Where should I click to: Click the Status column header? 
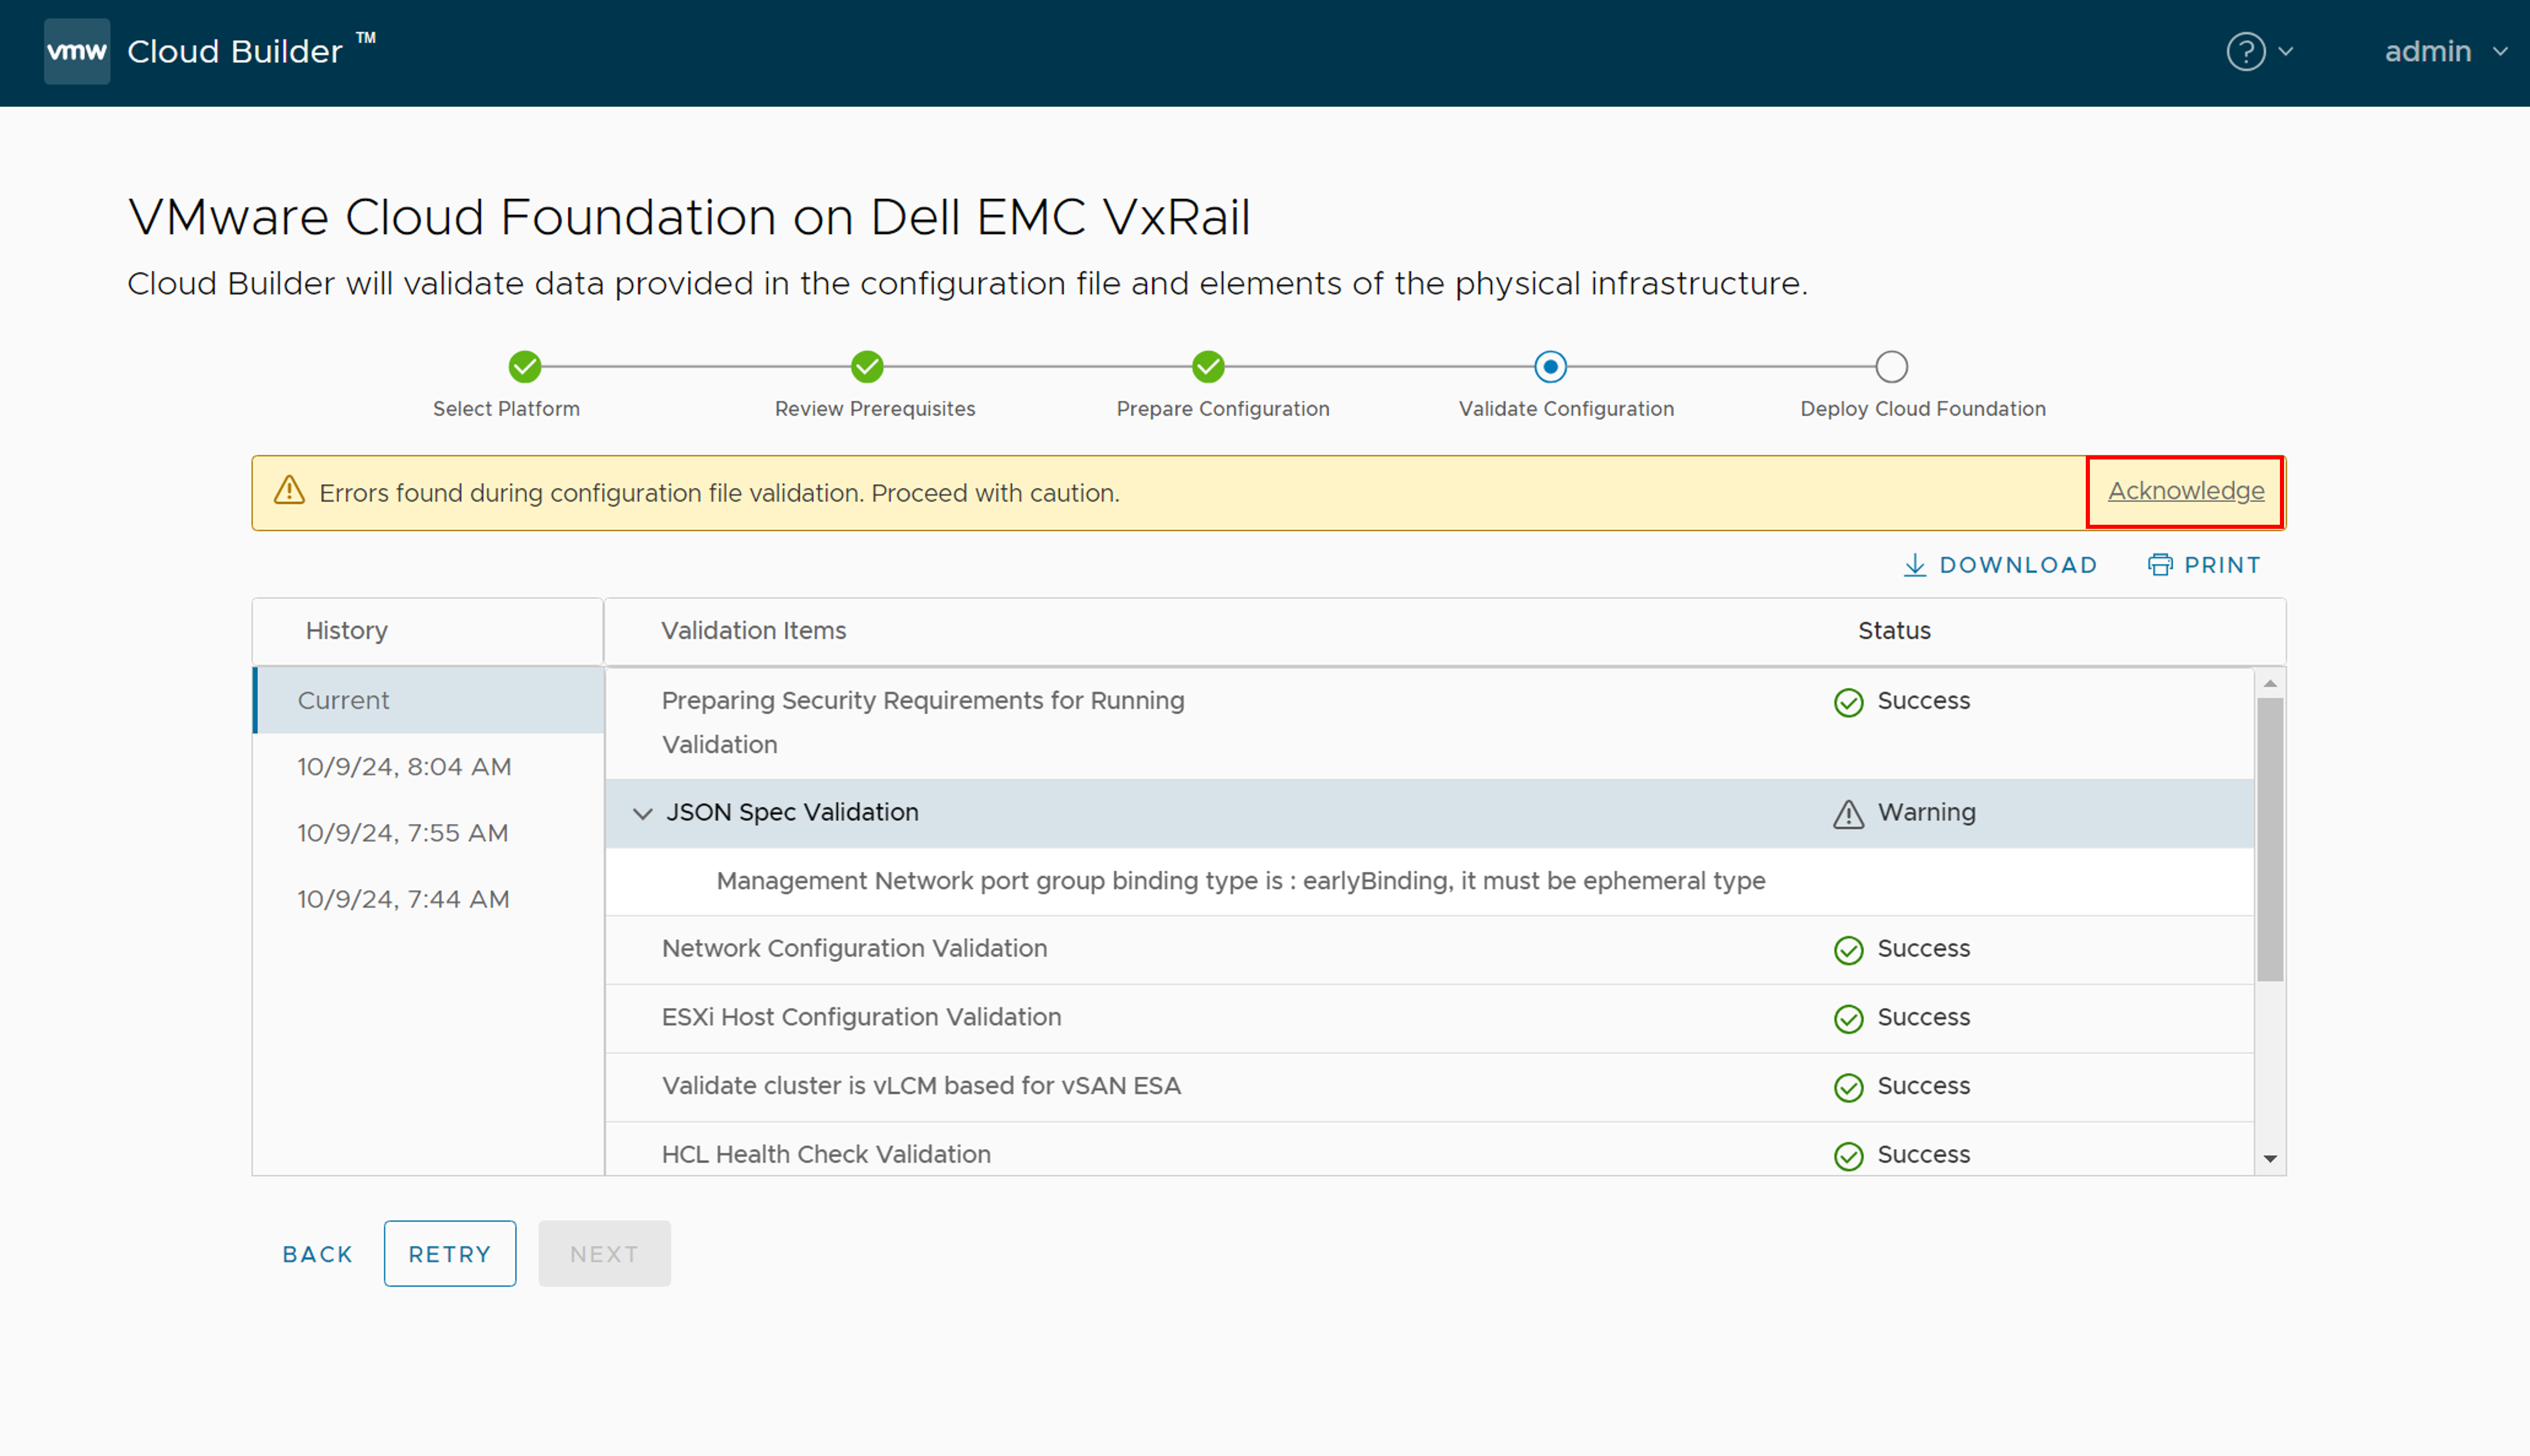1894,631
